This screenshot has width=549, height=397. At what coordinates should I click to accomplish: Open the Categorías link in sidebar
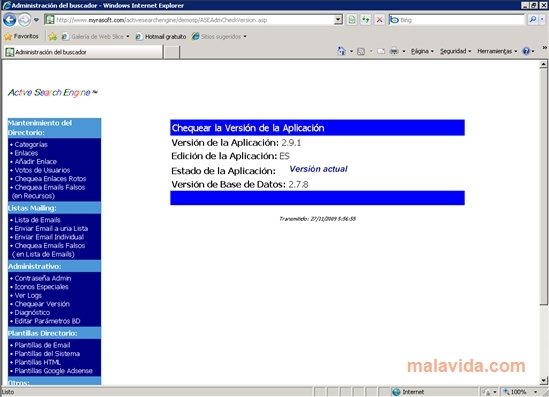tap(31, 145)
